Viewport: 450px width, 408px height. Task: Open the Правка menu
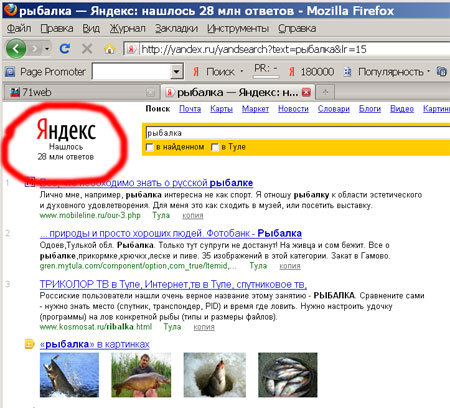pos(57,28)
